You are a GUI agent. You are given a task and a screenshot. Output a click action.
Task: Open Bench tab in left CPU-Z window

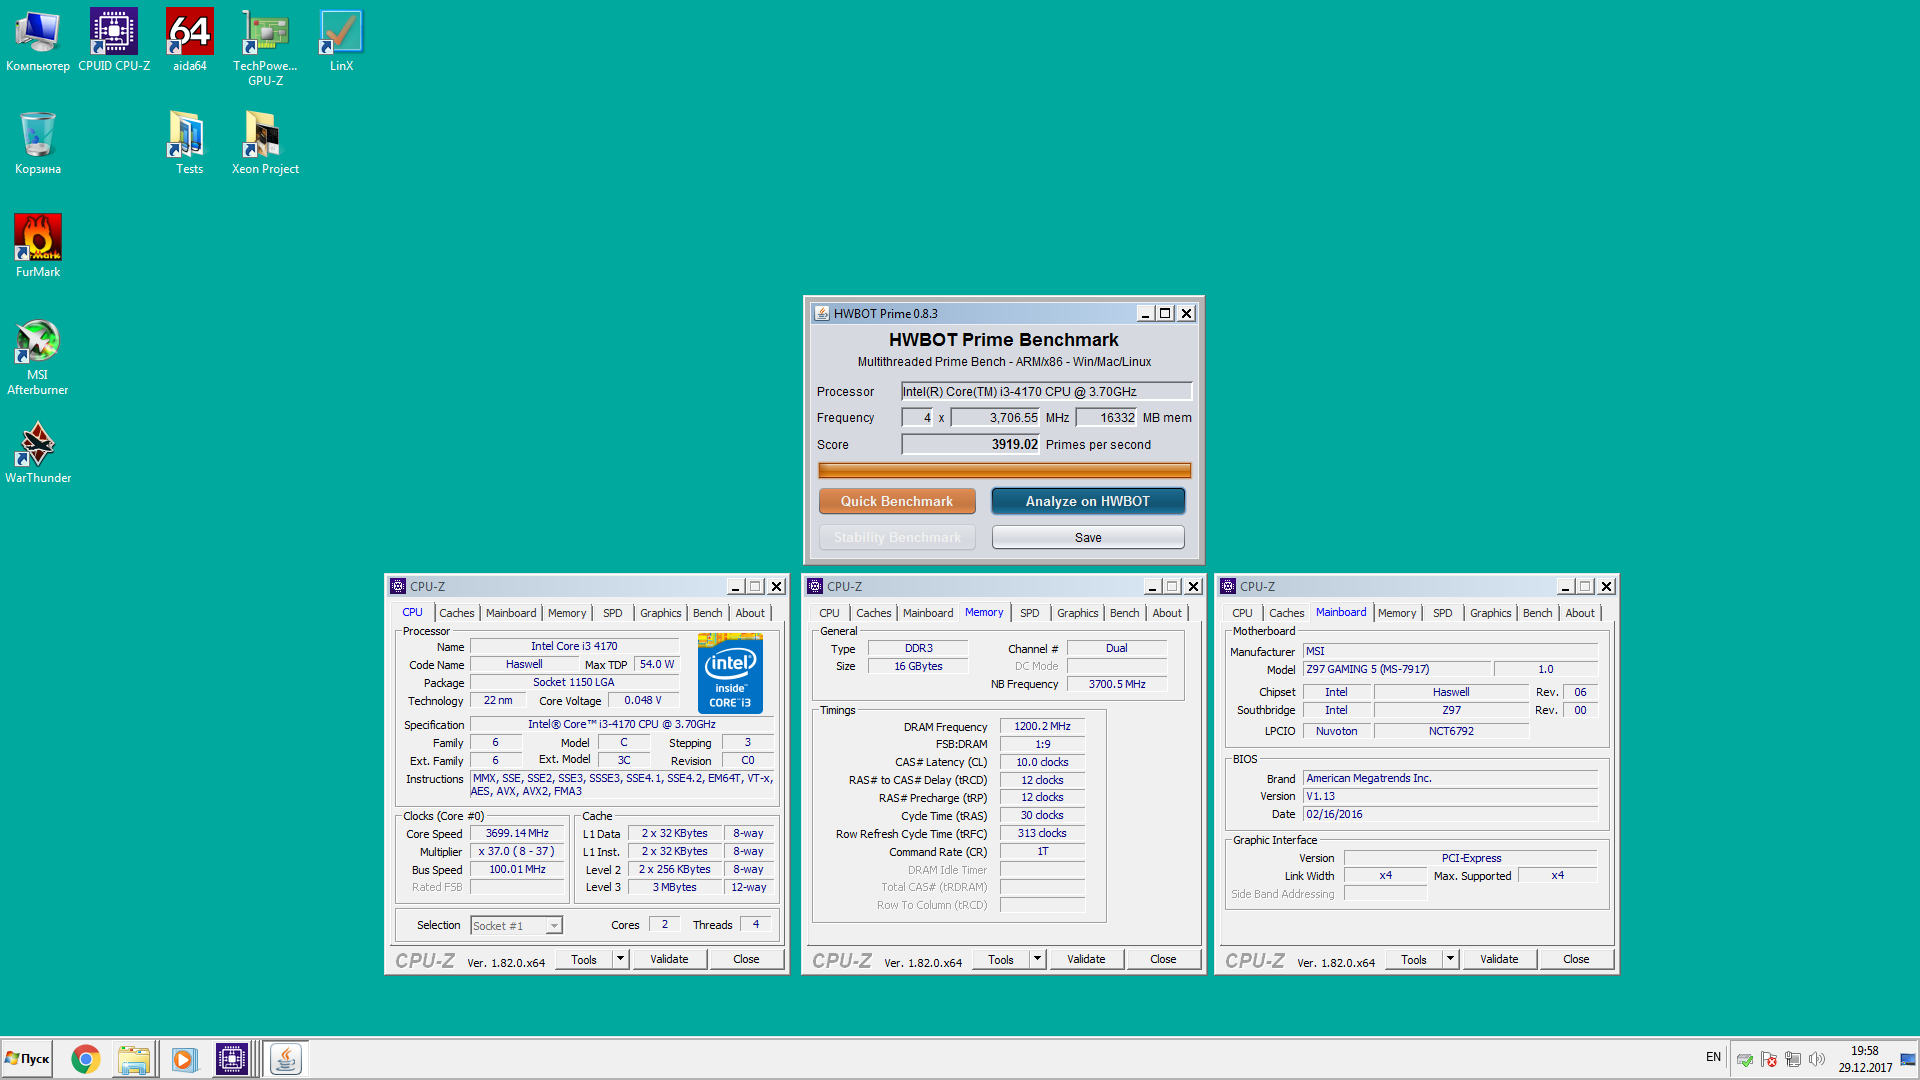click(x=708, y=613)
